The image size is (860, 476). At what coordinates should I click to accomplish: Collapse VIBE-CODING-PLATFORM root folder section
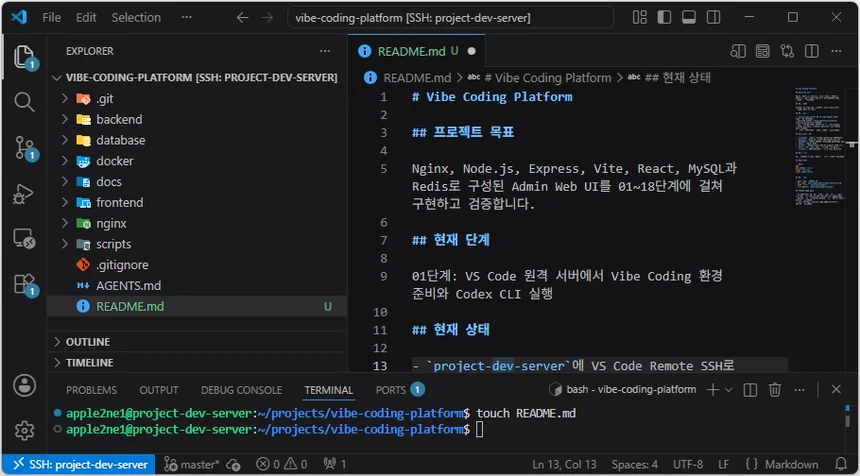point(197,78)
